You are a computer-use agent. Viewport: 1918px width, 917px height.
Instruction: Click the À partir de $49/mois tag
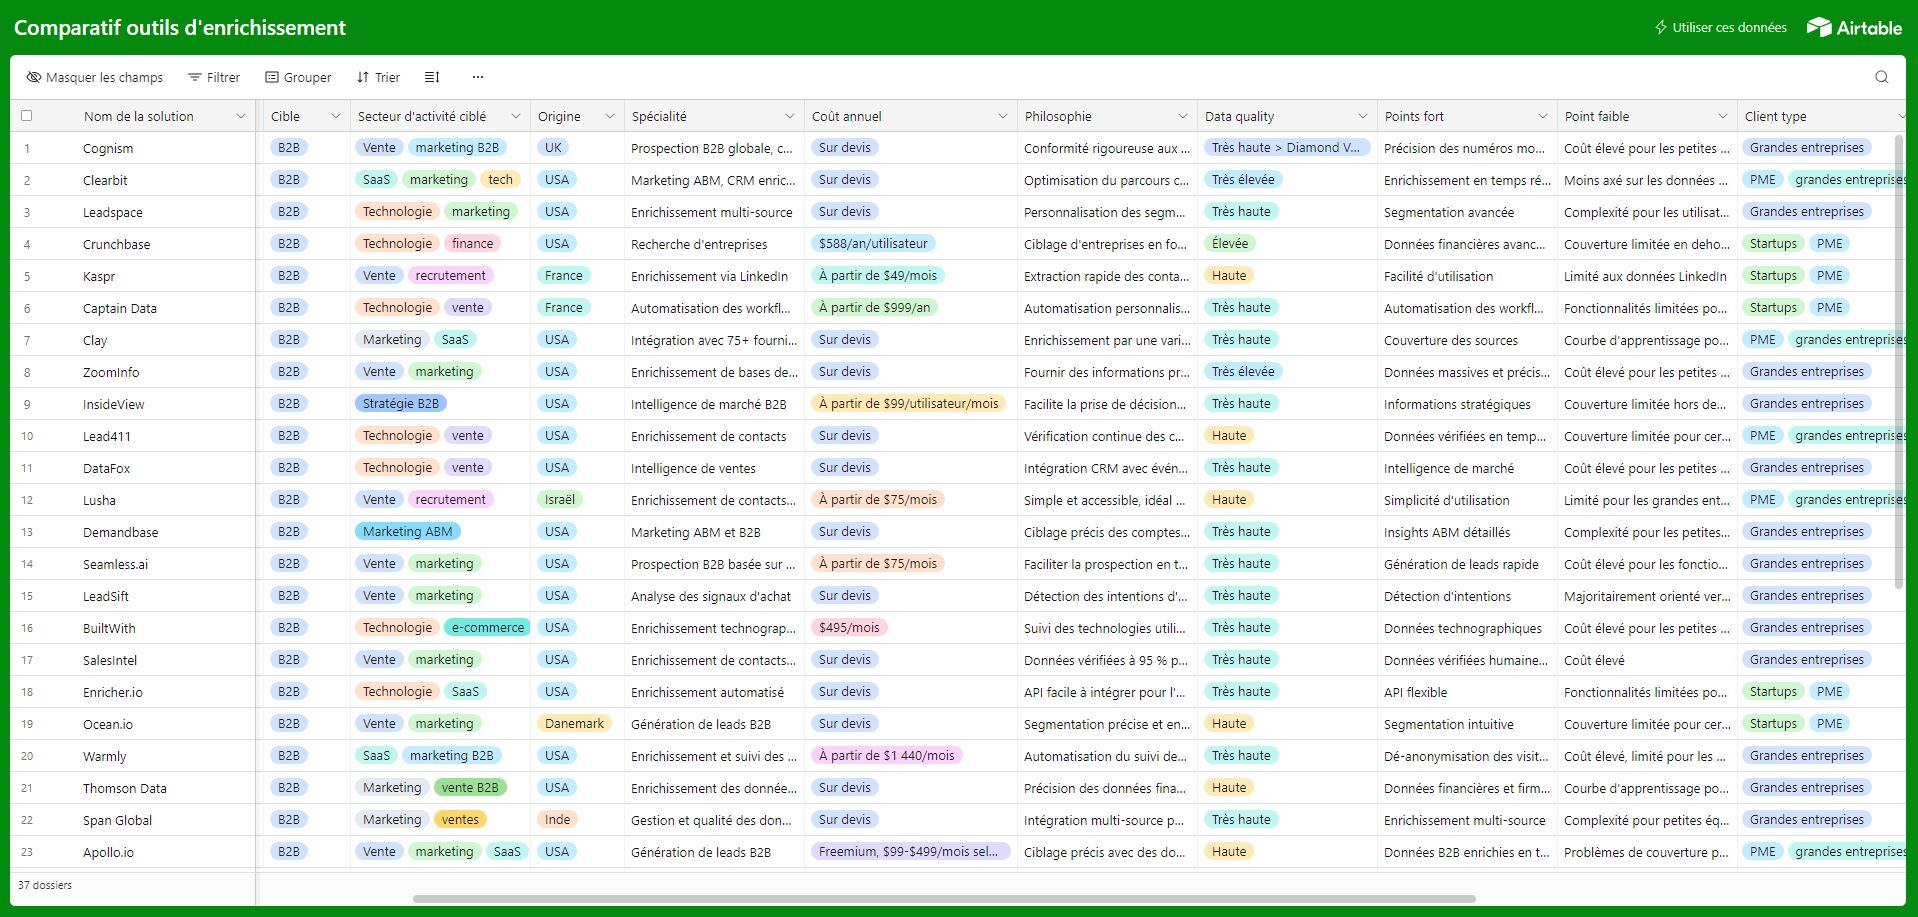[878, 275]
